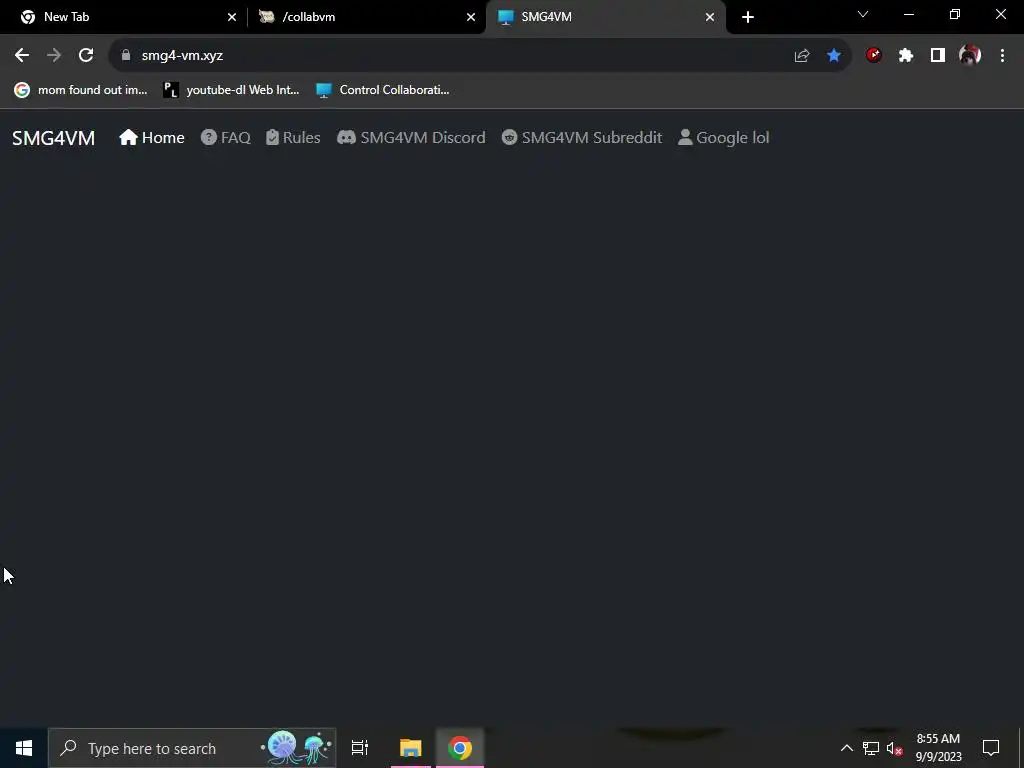Screen dimensions: 1024x768
Task: Close the SMG4VM tab
Action: pyautogui.click(x=710, y=17)
